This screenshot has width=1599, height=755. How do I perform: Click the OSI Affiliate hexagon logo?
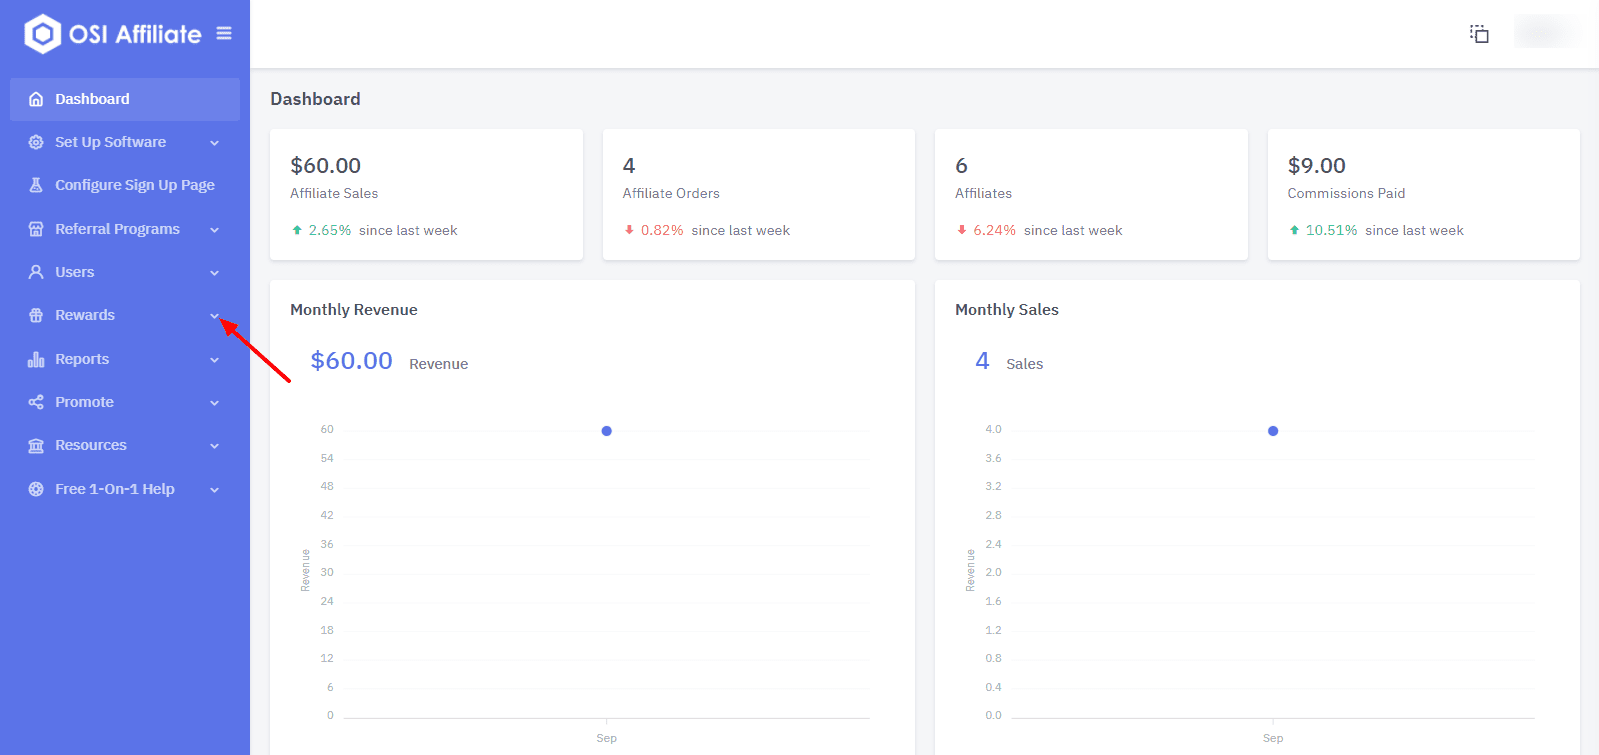[43, 34]
